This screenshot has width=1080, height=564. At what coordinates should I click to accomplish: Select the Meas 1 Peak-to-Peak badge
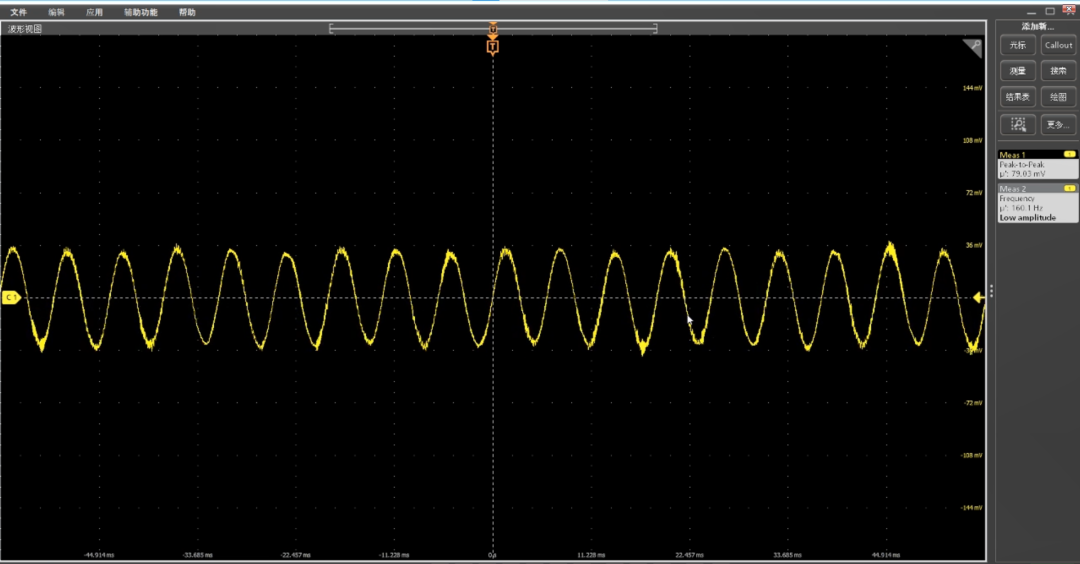click(1037, 165)
